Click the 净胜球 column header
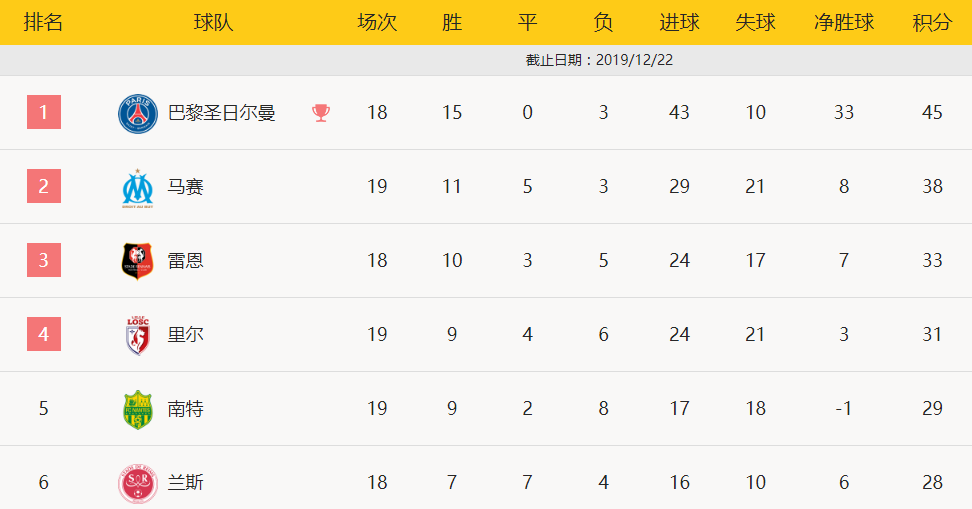 tap(844, 23)
